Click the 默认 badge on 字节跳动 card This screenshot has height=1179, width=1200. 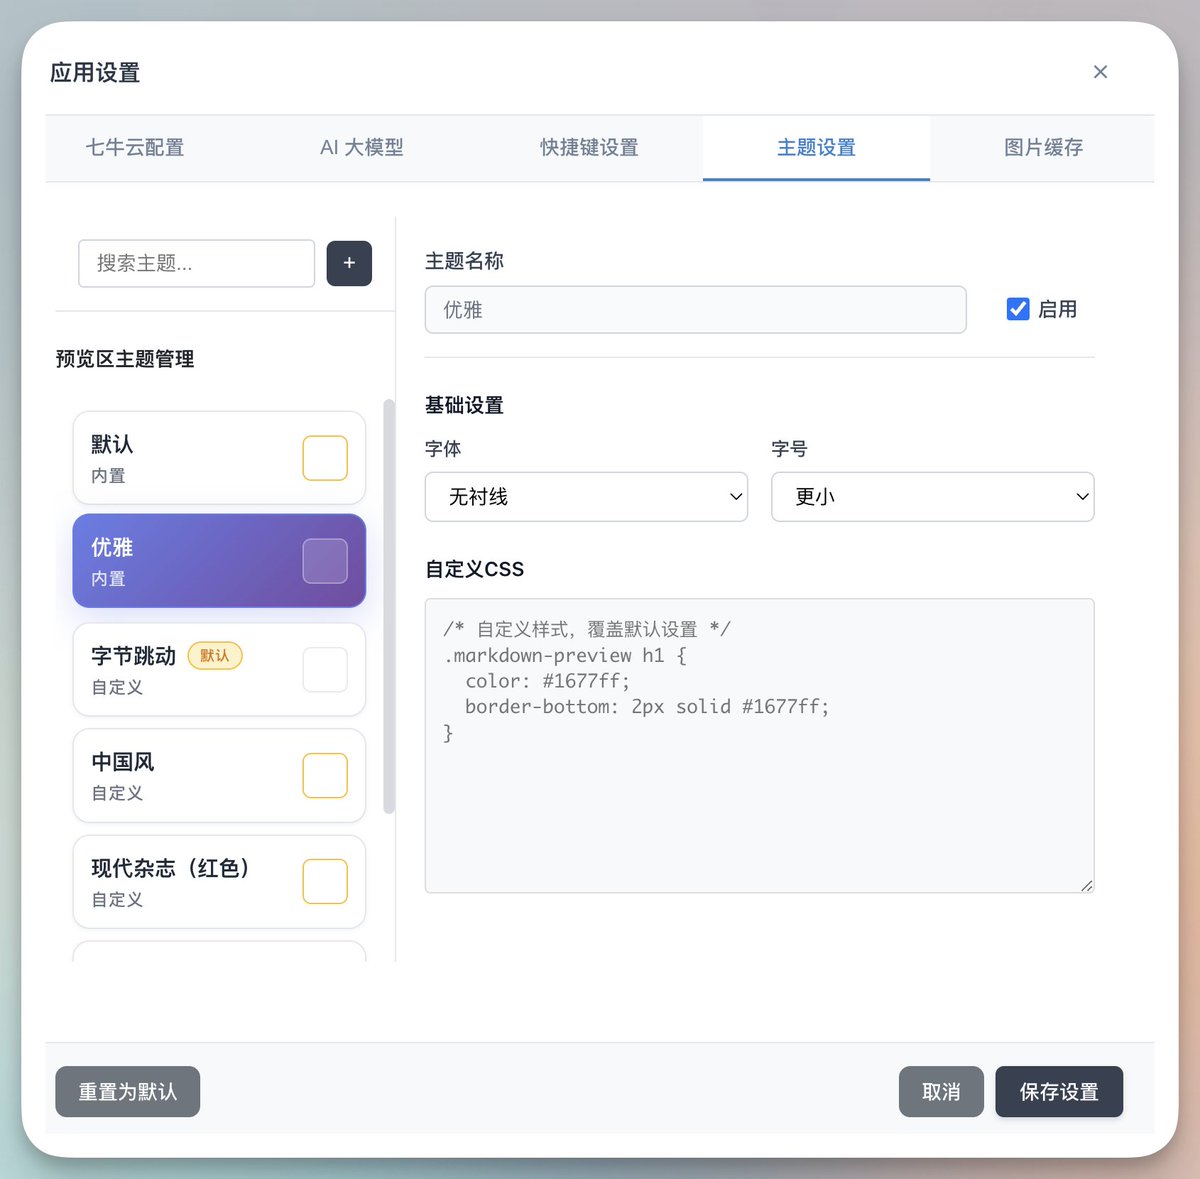coord(215,656)
